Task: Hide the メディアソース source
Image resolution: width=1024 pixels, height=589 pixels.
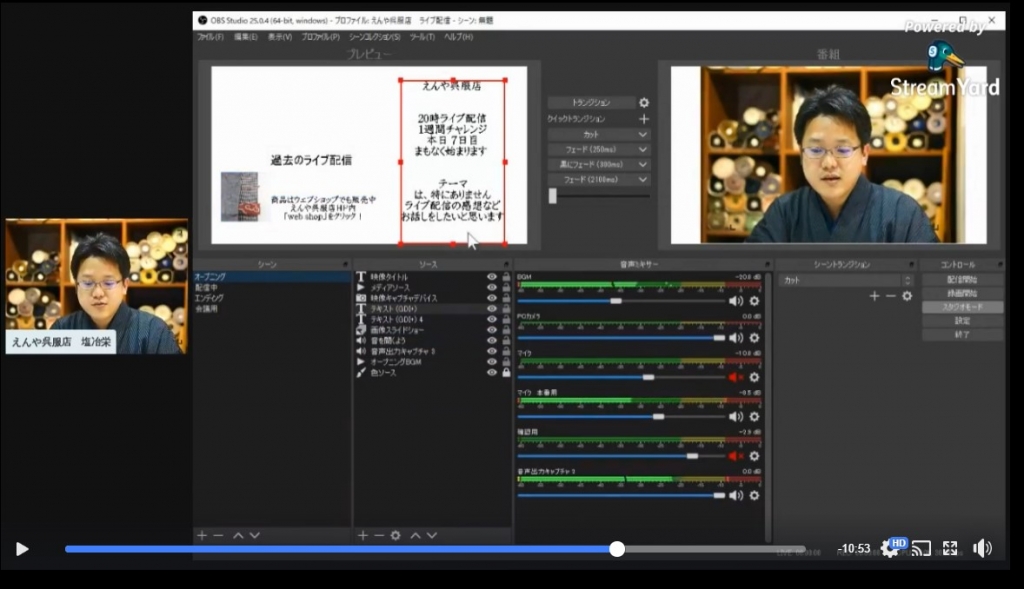Action: click(492, 287)
